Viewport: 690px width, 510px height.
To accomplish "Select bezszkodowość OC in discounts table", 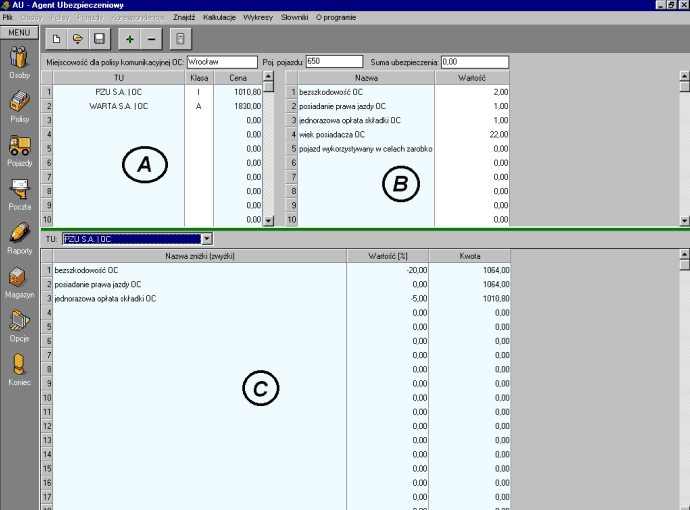I will [x=200, y=270].
